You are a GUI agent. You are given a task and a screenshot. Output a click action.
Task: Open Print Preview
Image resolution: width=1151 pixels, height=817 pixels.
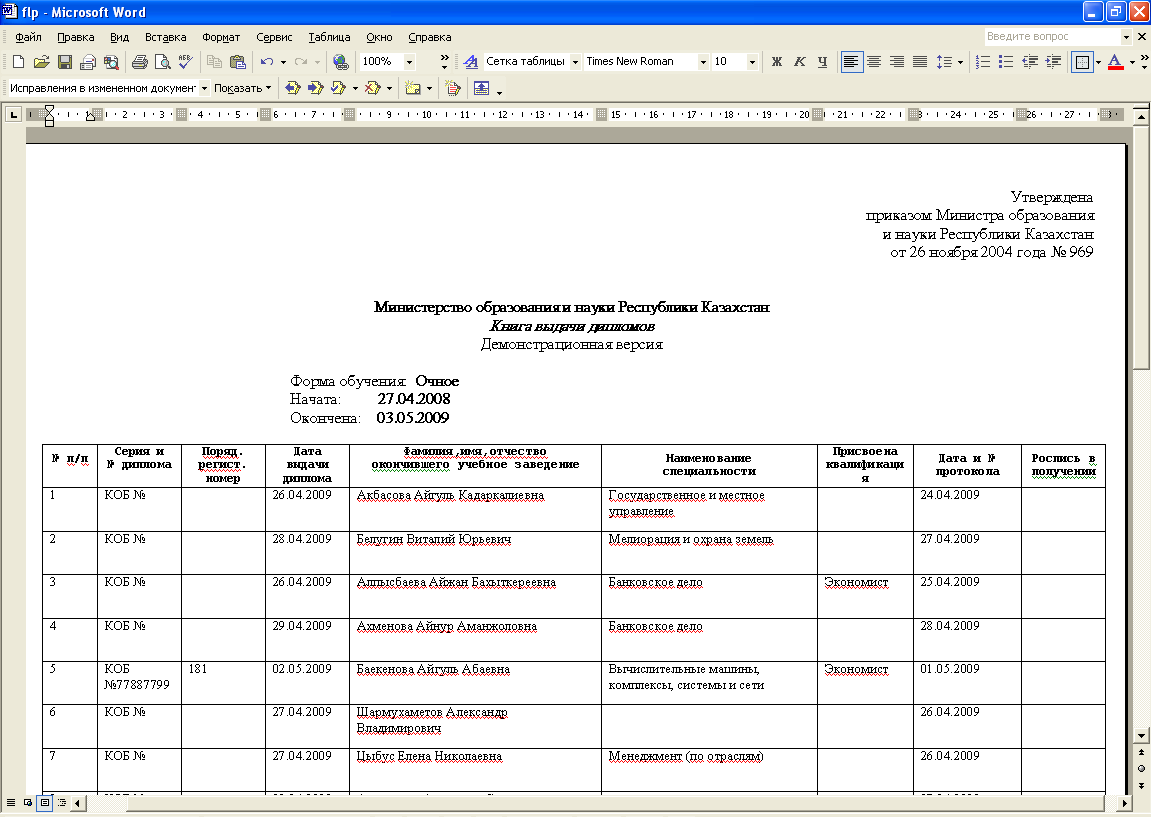162,62
